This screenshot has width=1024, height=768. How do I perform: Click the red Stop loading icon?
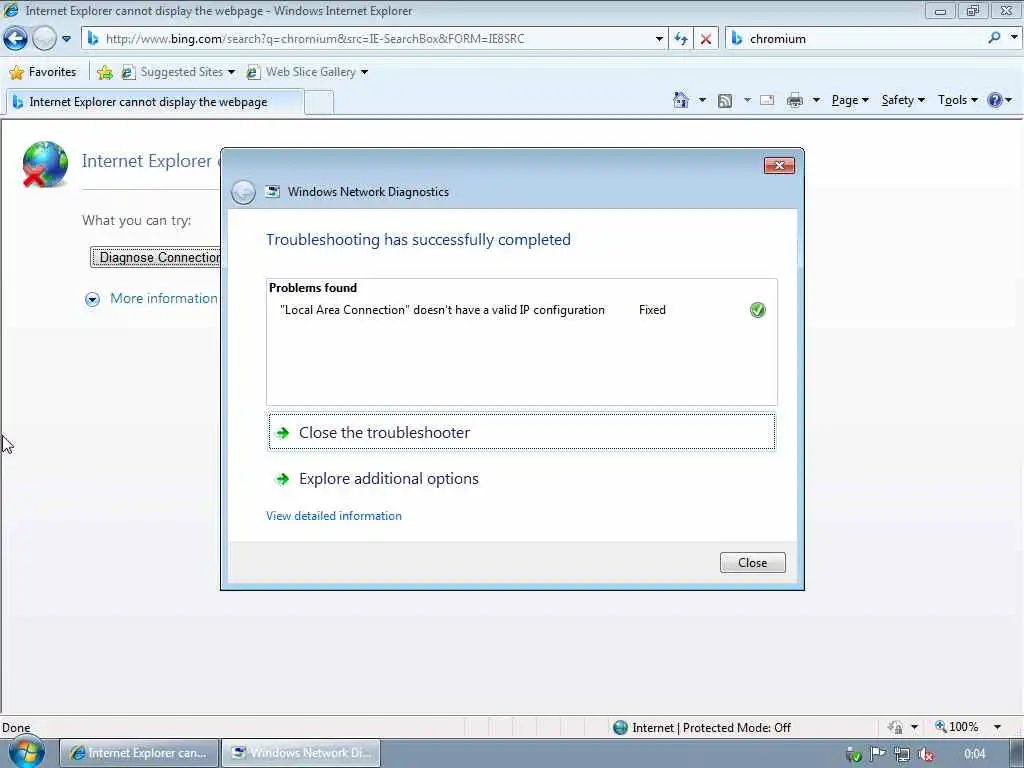[706, 39]
